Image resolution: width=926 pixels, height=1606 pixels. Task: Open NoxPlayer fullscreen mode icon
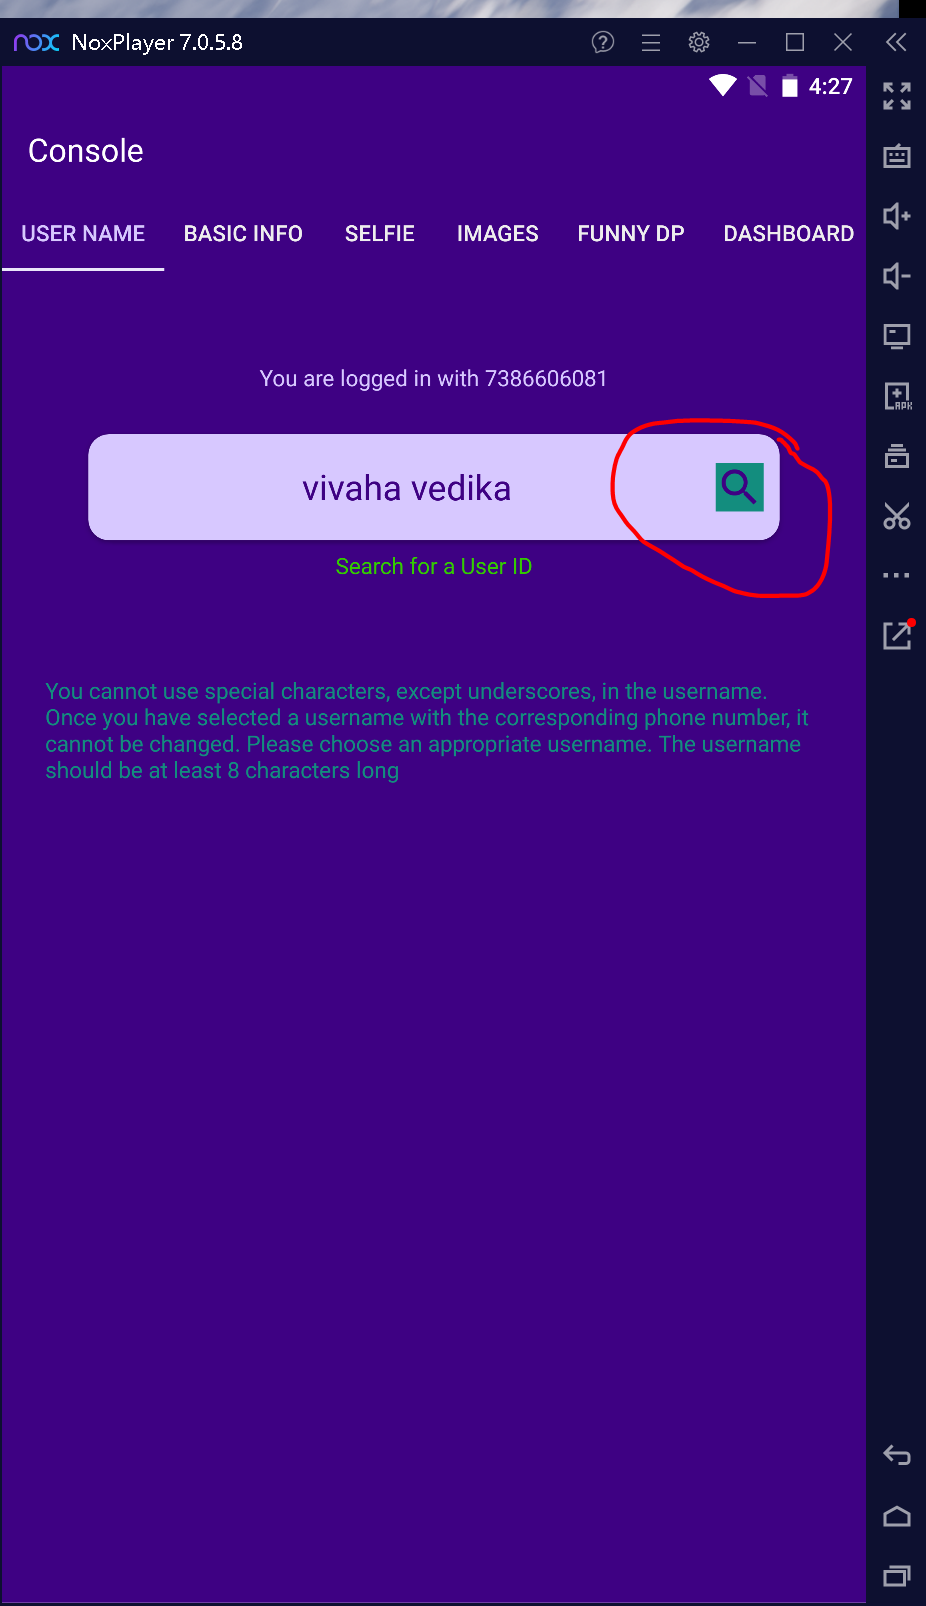pos(897,96)
